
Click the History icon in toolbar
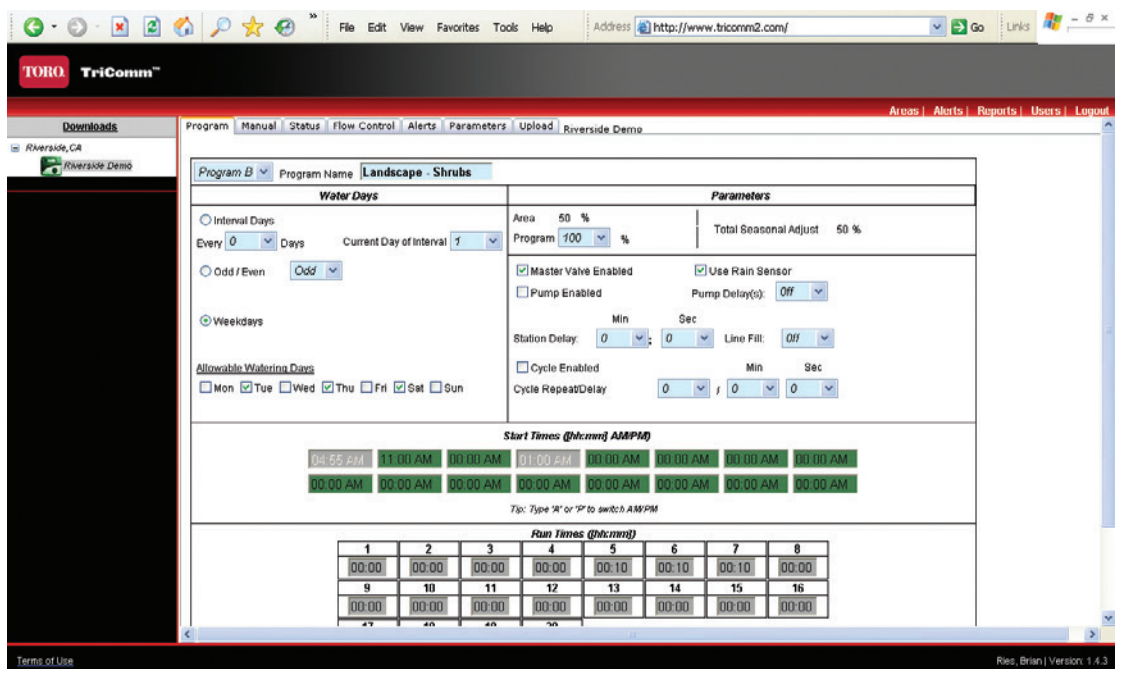285,27
